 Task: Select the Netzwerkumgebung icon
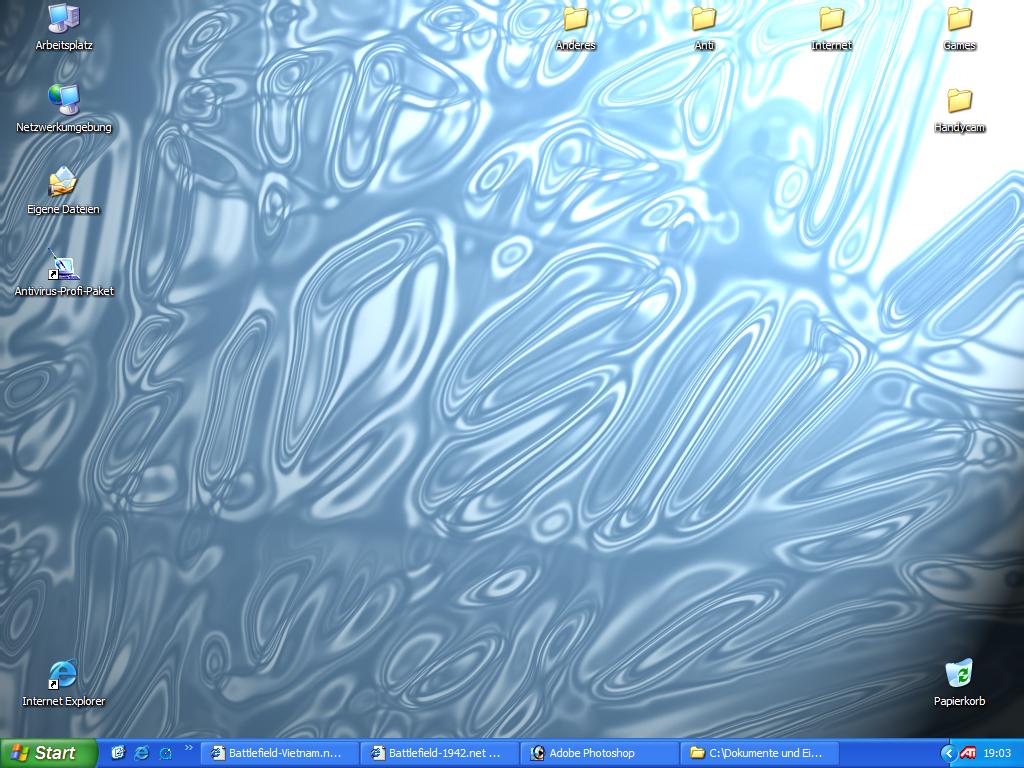tap(64, 99)
